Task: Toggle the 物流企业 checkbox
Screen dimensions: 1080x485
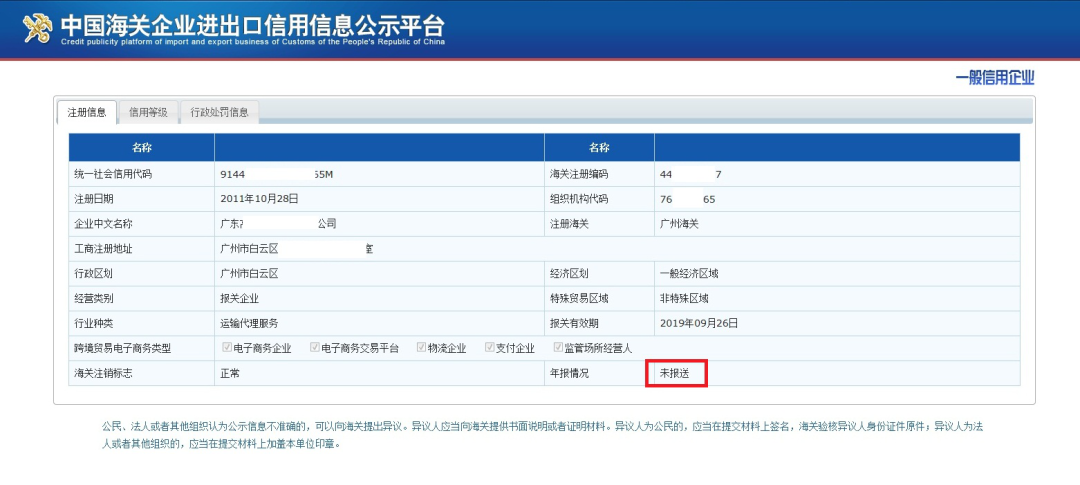Action: [x=421, y=347]
